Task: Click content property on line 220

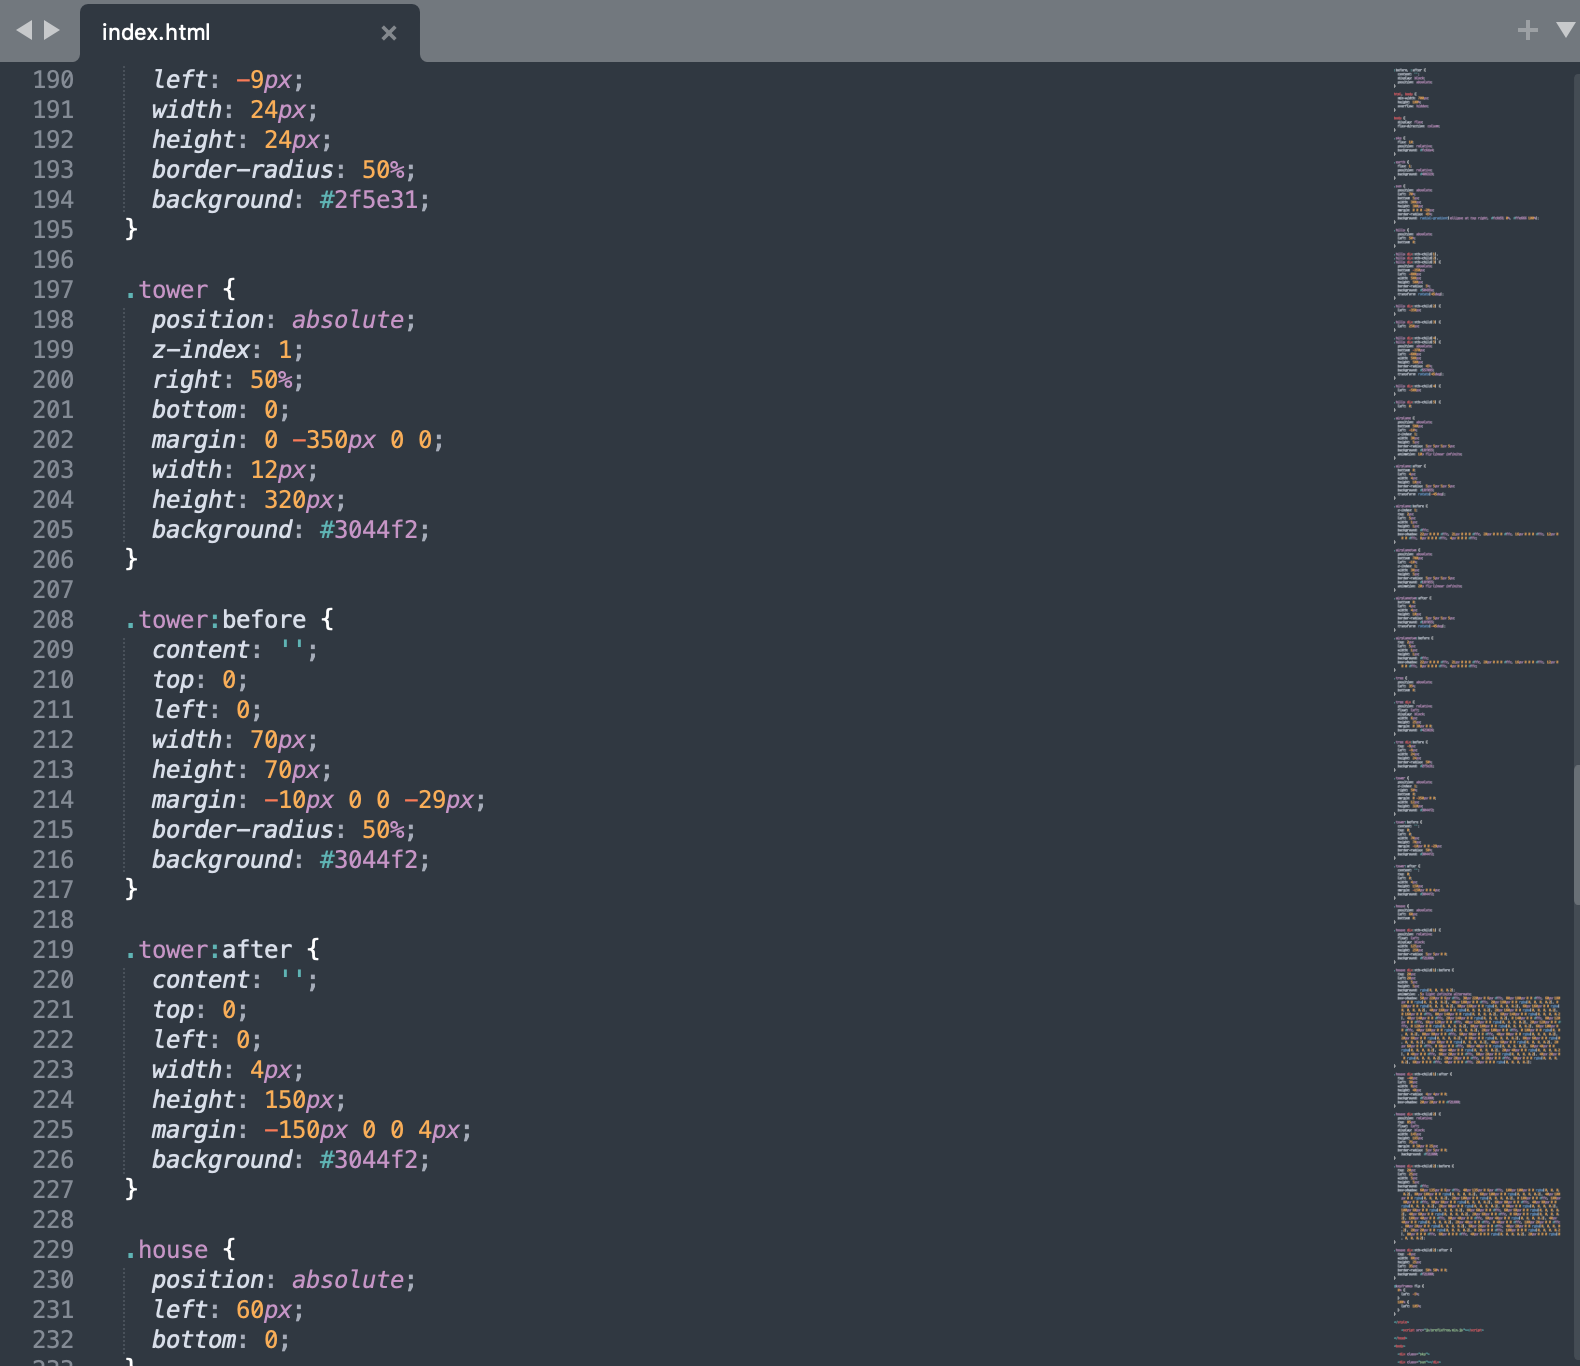Action: pos(201,980)
